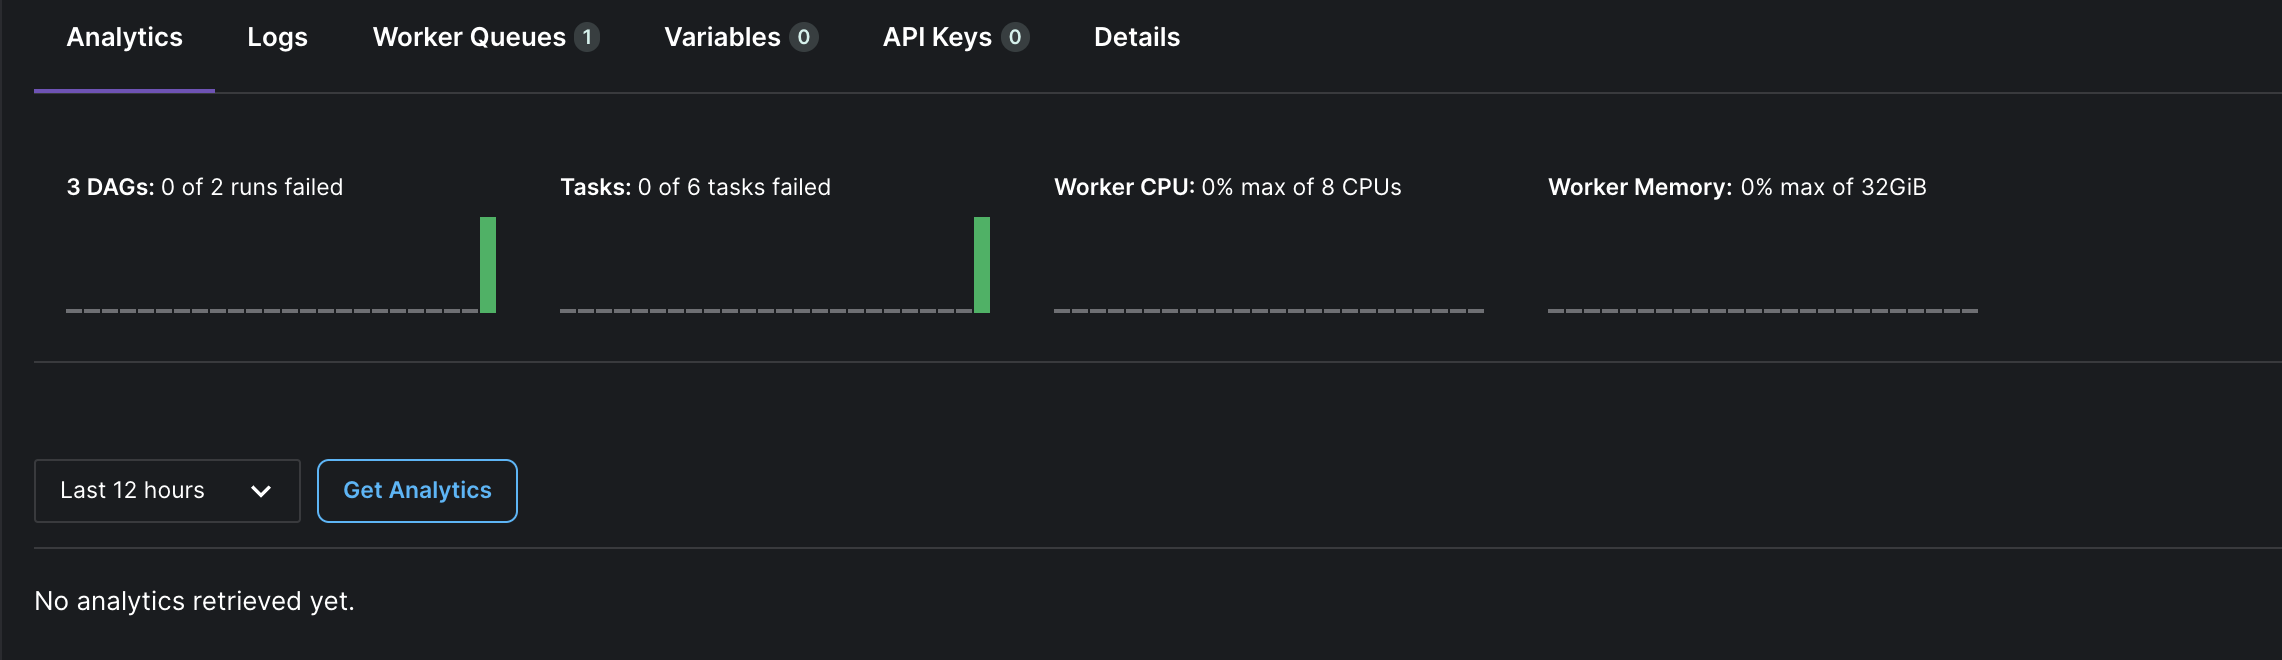Open the API Keys tab
This screenshot has height=660, width=2282.
pyautogui.click(x=937, y=37)
